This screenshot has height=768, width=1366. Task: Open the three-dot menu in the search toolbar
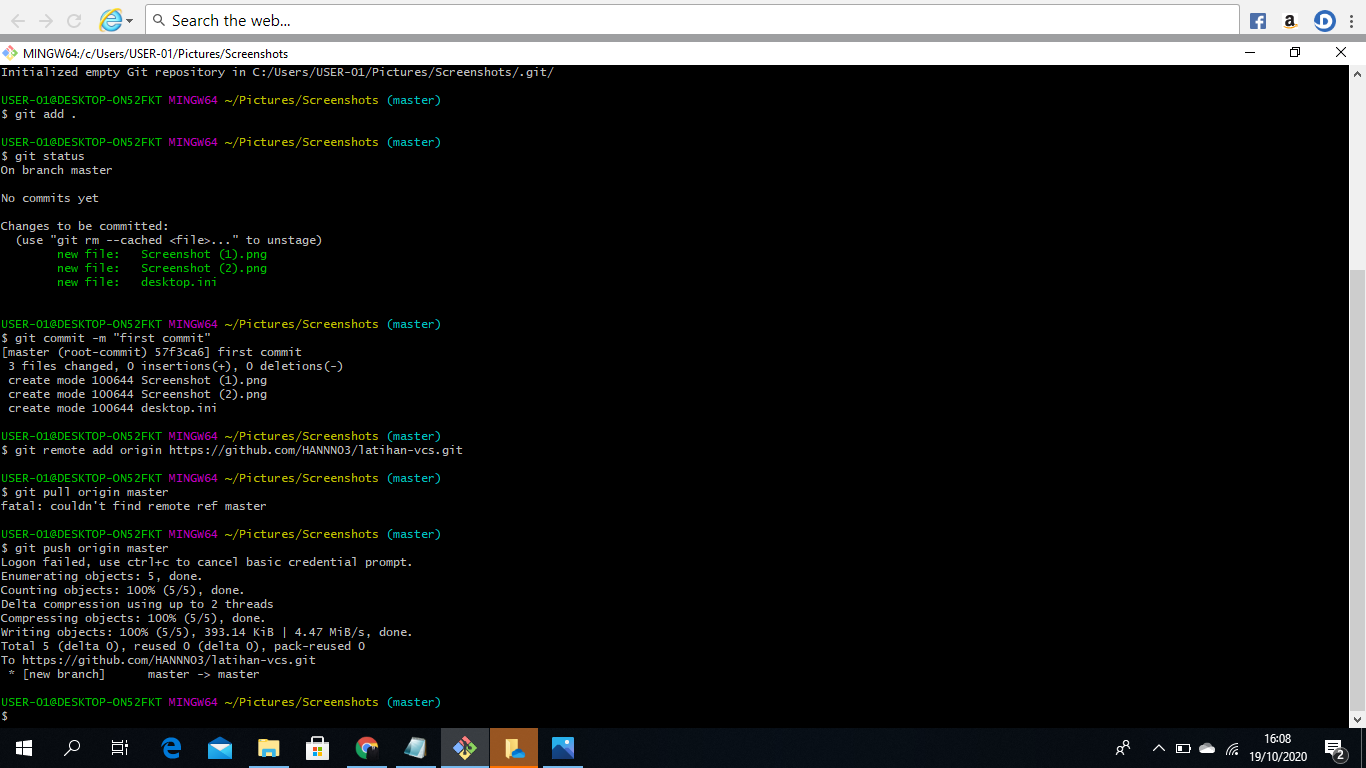(1352, 20)
